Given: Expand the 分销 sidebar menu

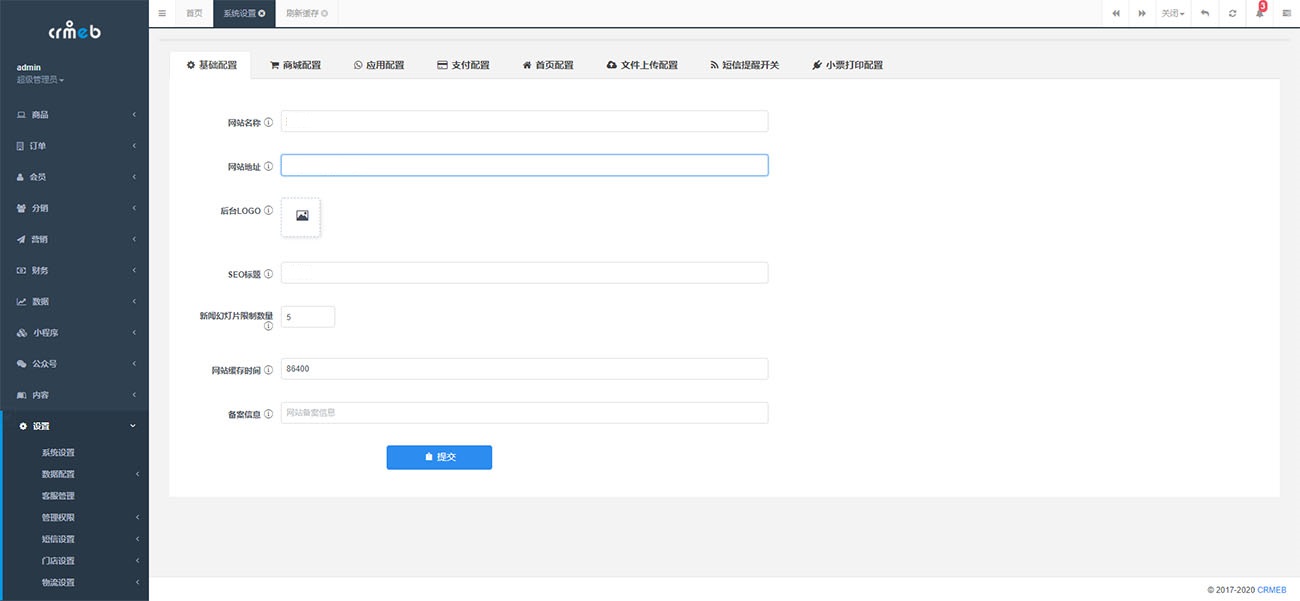Looking at the screenshot, I should click(74, 208).
